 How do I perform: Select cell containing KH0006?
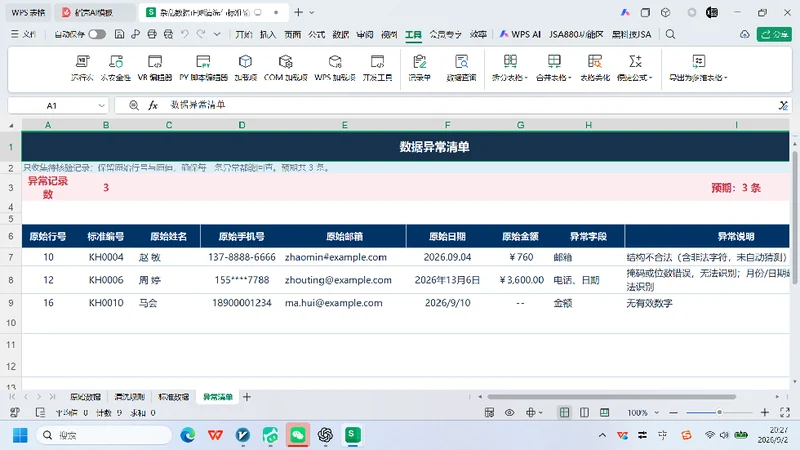coord(106,280)
